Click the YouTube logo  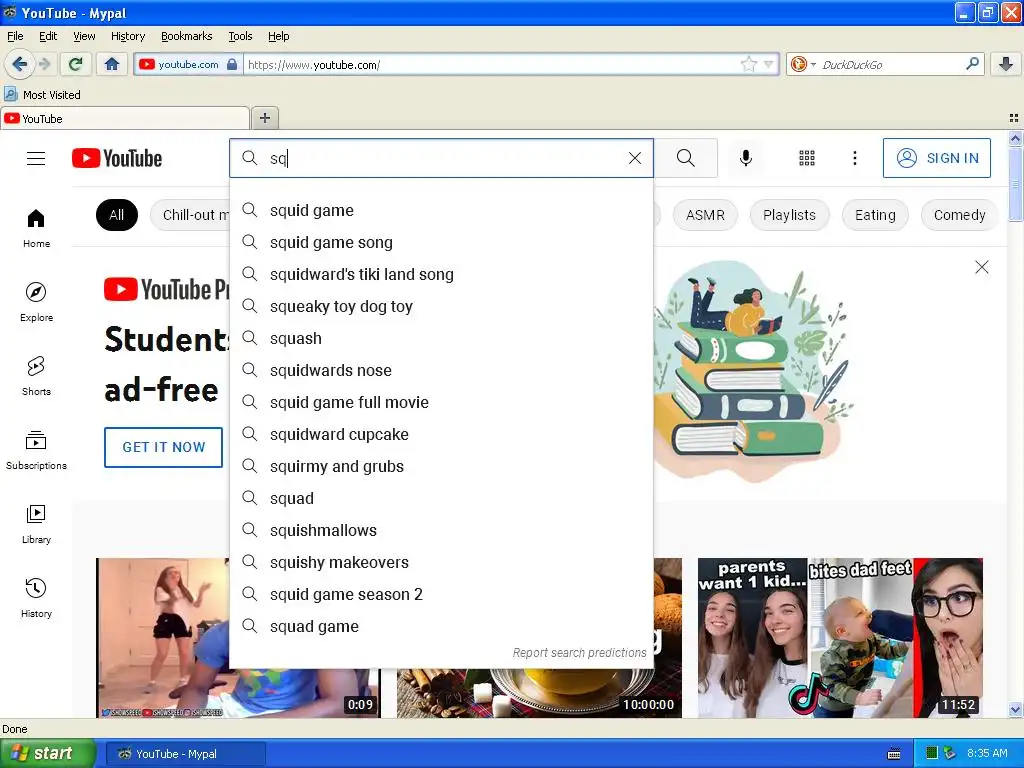(117, 158)
